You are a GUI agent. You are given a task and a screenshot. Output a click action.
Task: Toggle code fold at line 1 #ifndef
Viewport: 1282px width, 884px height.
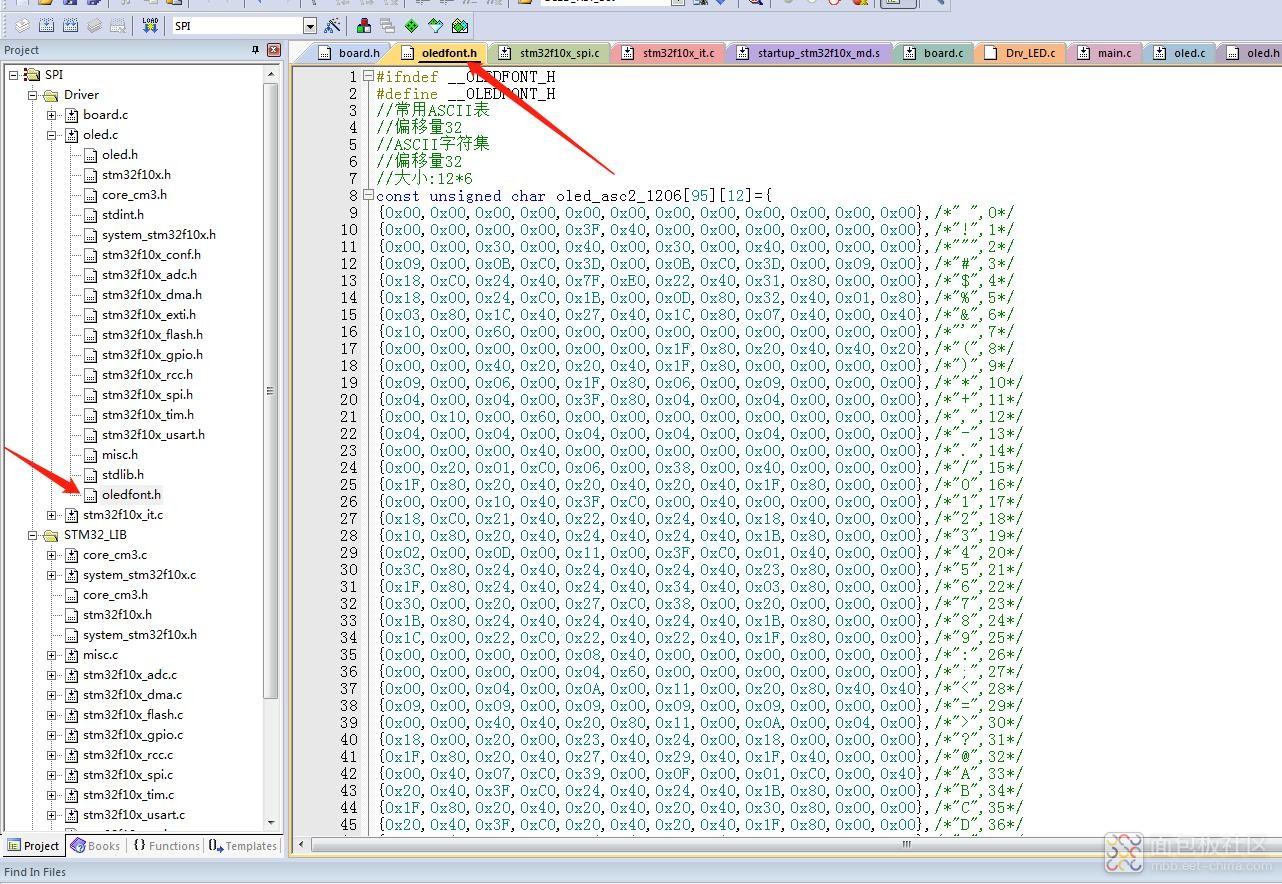pyautogui.click(x=368, y=76)
